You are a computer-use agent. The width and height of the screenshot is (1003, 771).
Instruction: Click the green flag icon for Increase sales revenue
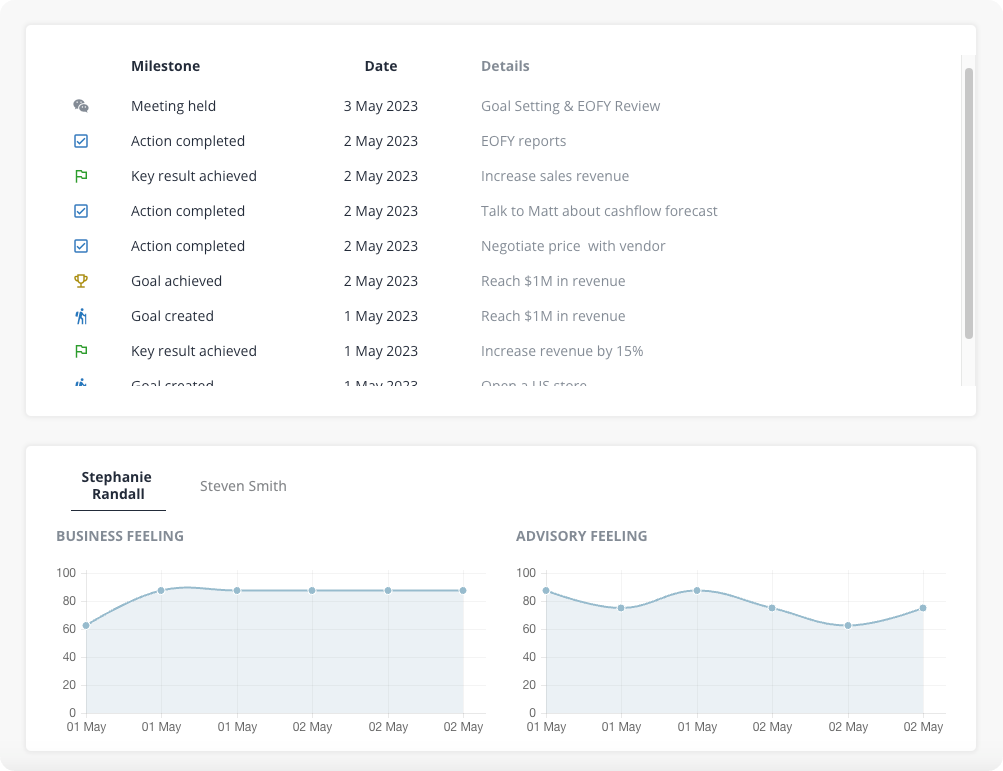coord(81,175)
